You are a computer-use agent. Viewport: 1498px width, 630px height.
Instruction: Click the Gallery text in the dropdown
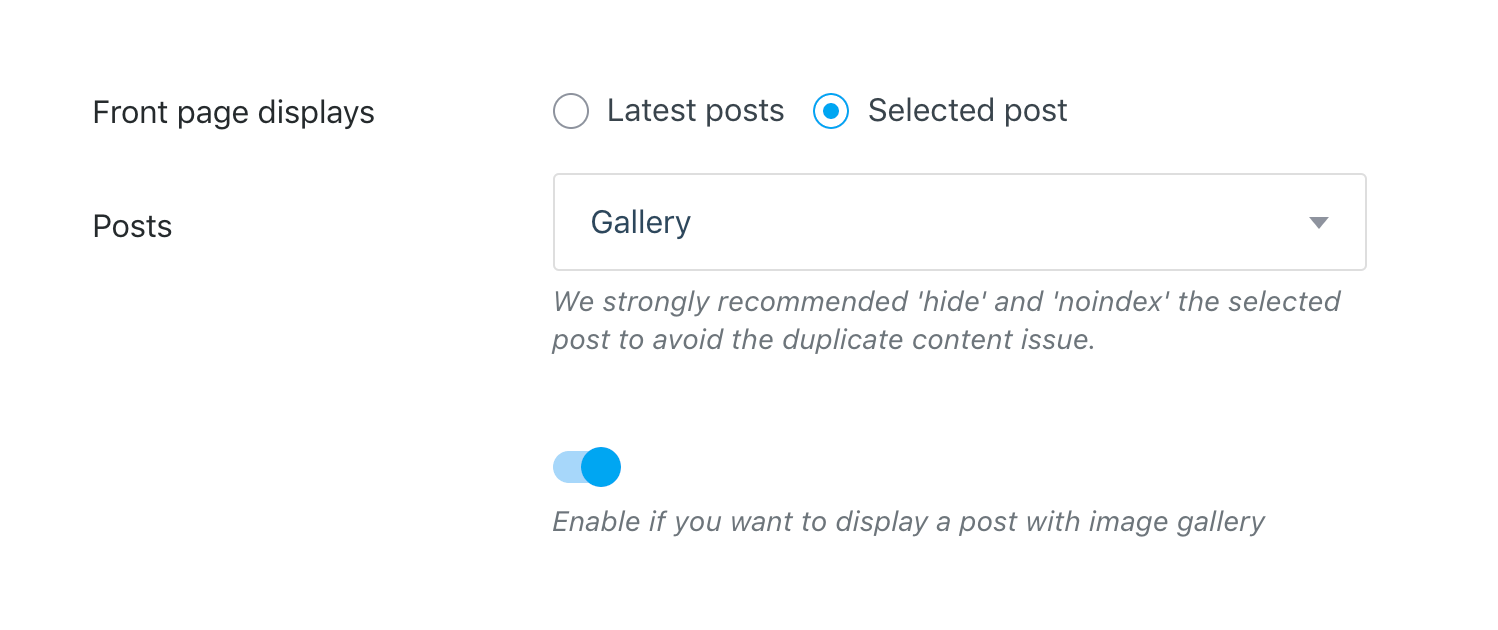[x=640, y=222]
